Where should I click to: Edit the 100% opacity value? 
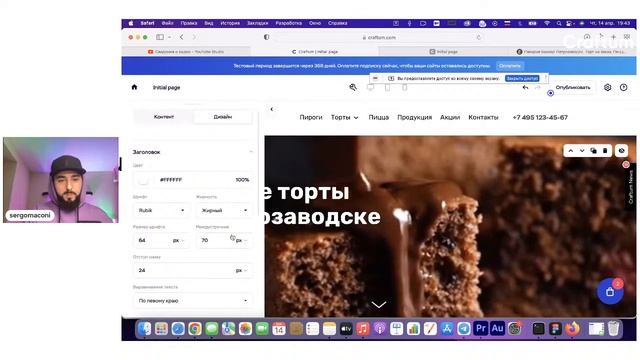[x=242, y=180]
